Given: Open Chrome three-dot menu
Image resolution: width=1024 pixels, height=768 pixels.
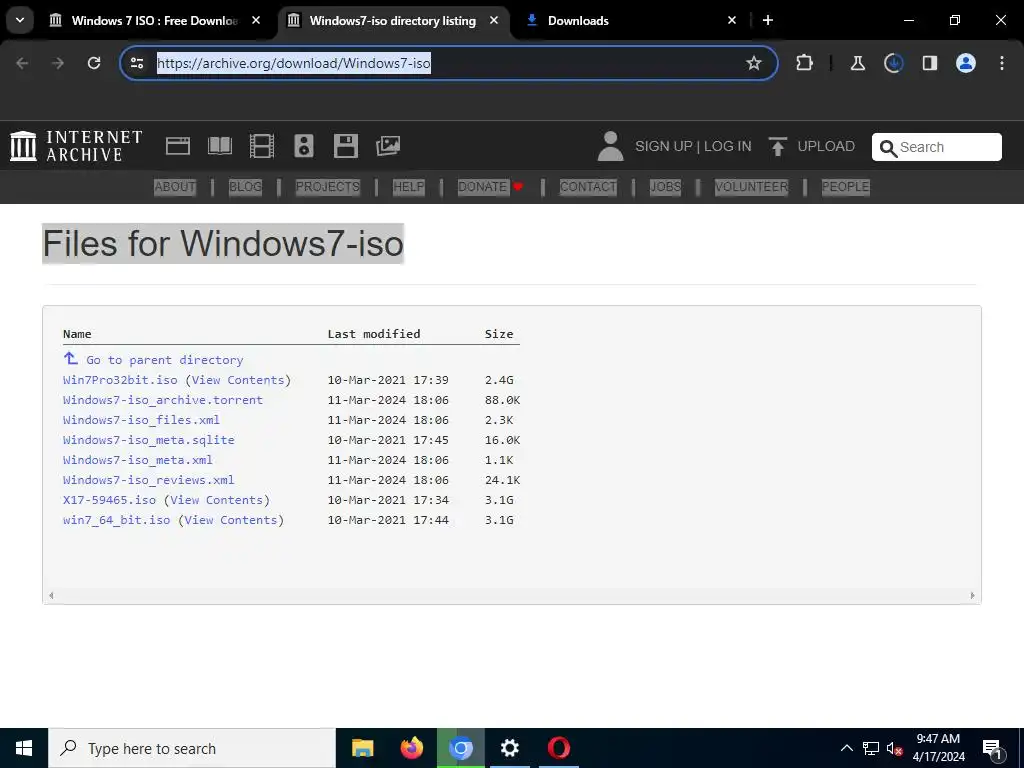Looking at the screenshot, I should pyautogui.click(x=1002, y=63).
